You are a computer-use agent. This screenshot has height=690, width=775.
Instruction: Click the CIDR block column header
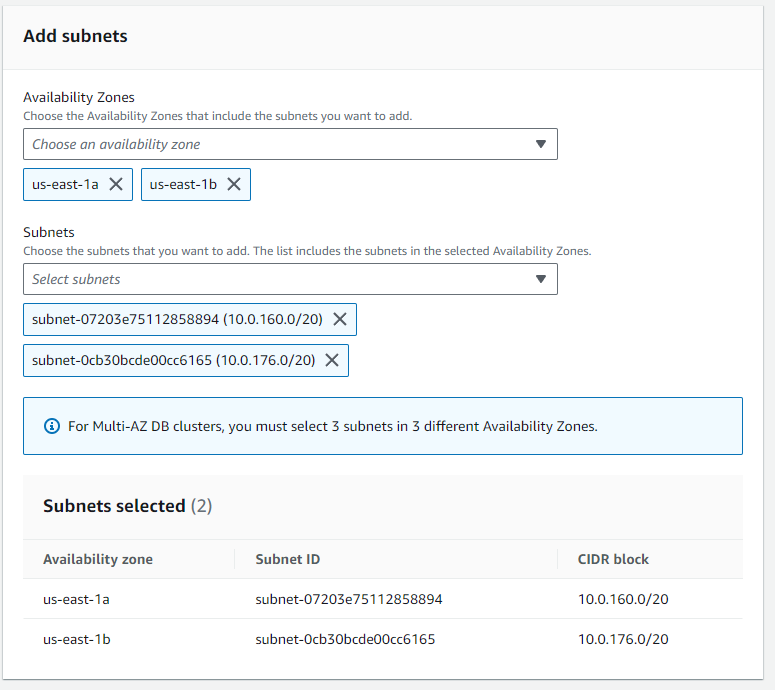[613, 559]
